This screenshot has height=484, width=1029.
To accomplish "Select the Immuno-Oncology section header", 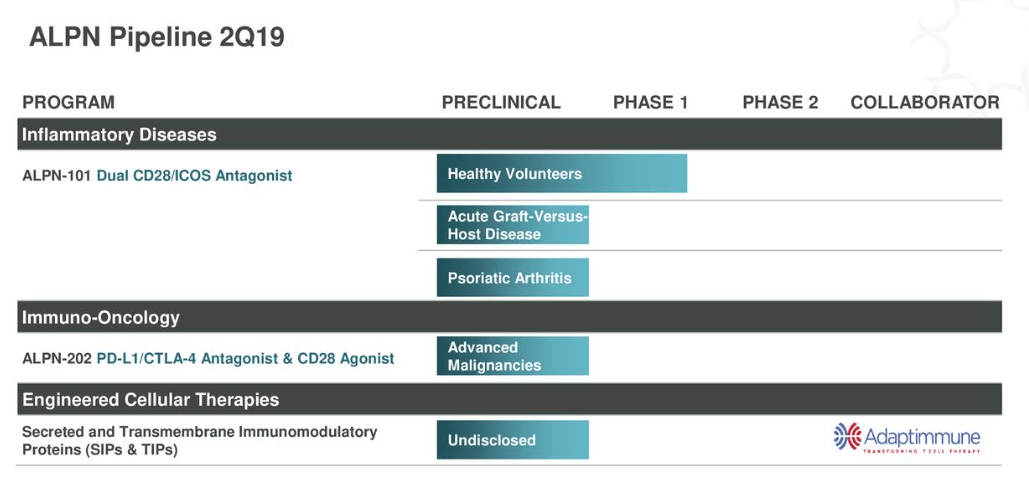I will [101, 317].
